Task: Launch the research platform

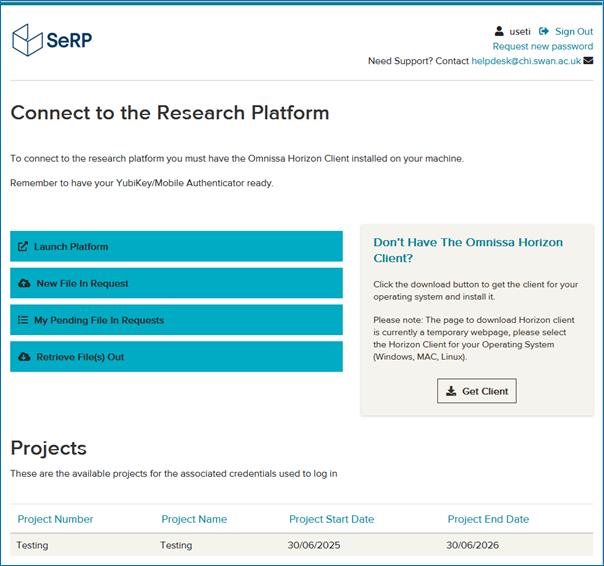Action: coord(176,246)
